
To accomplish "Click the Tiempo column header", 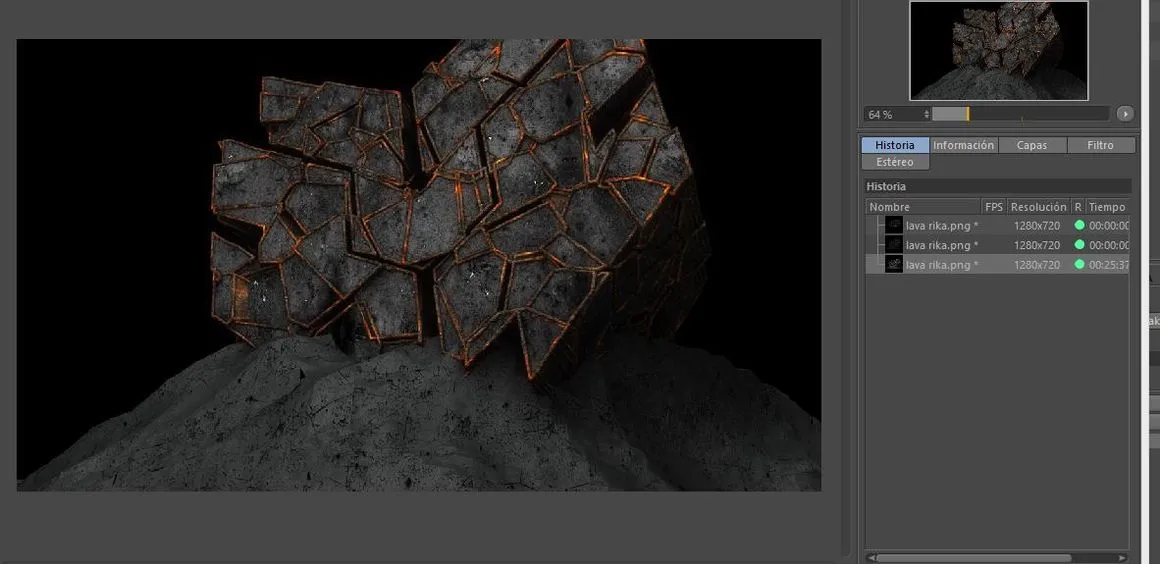I will pos(1107,207).
